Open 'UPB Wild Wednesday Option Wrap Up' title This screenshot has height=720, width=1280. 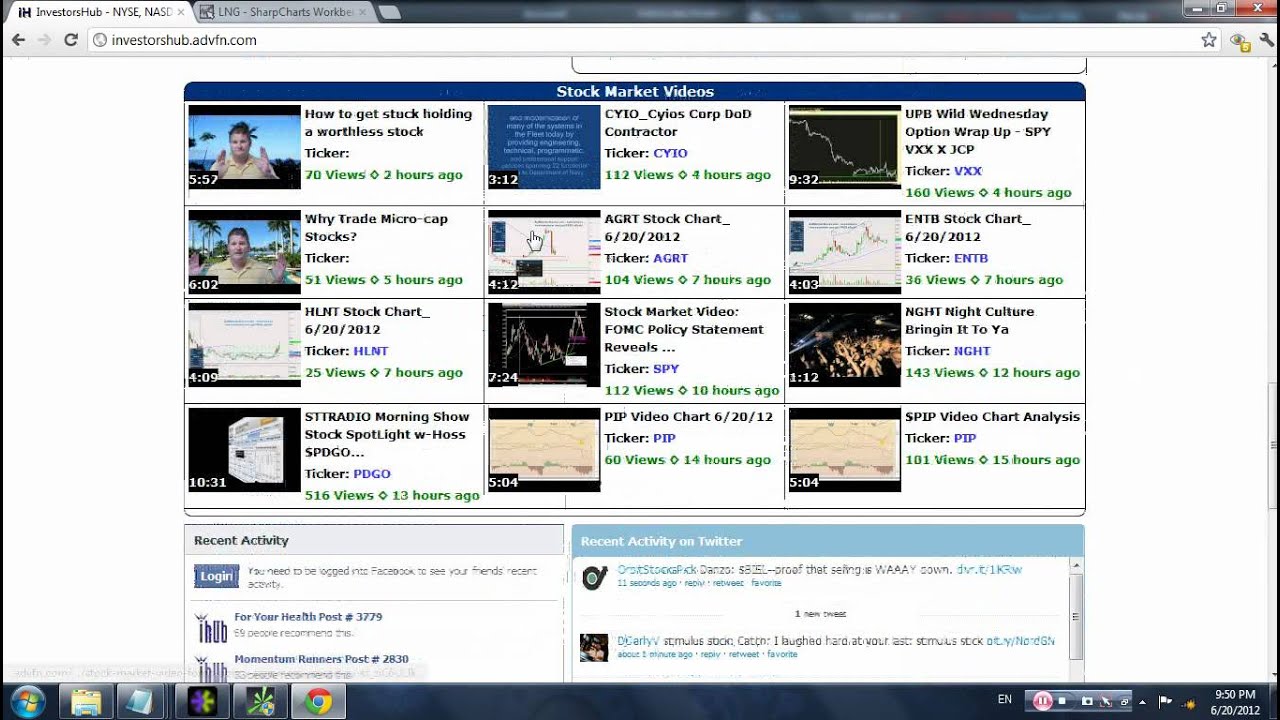tap(978, 132)
